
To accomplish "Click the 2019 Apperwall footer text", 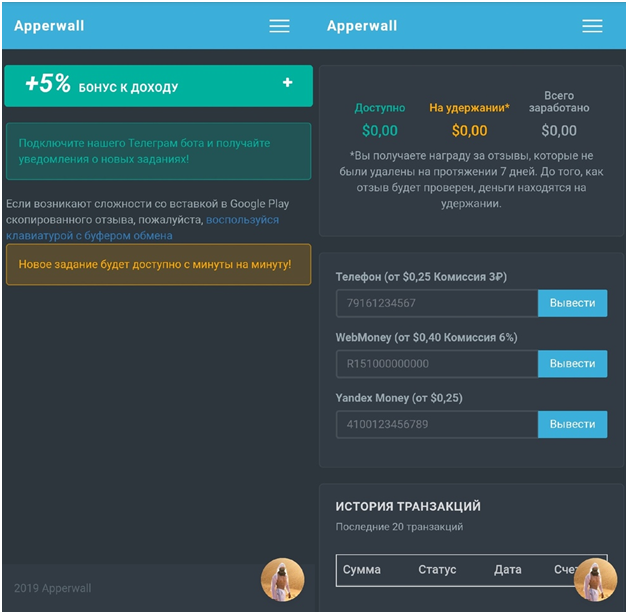I will [x=52, y=588].
